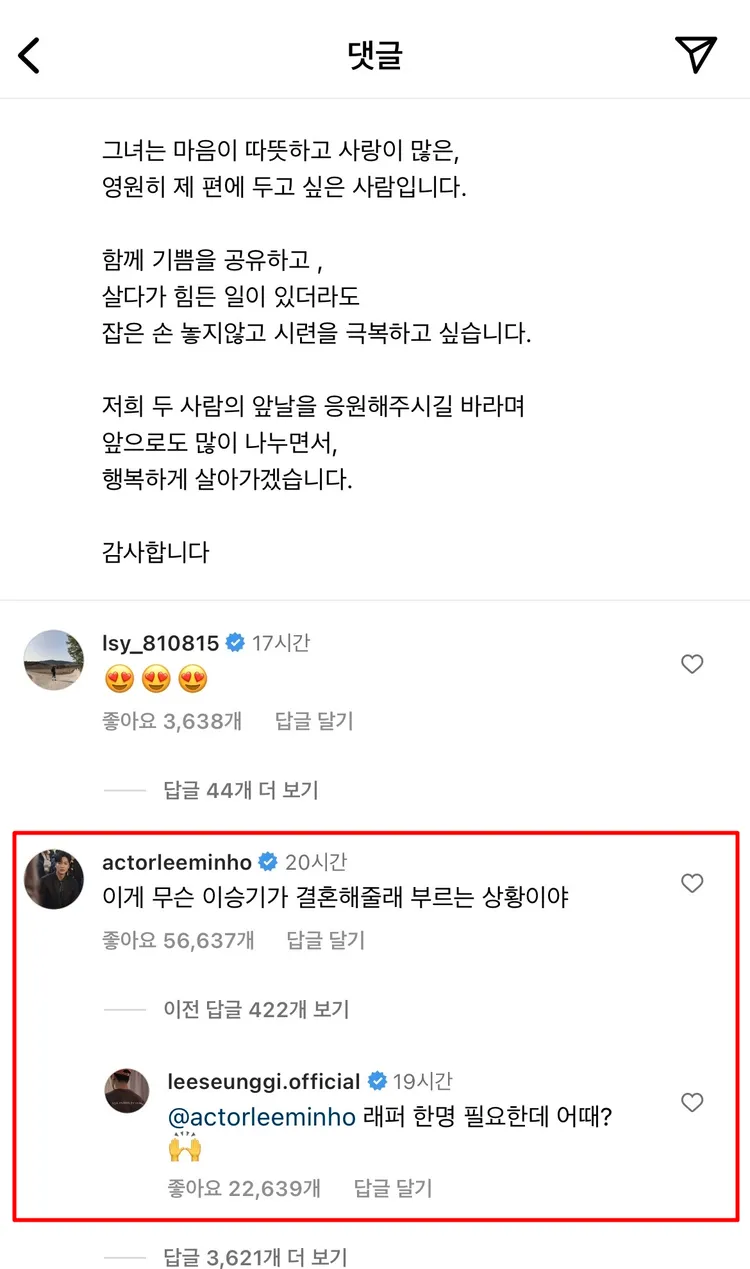
Task: Reply to lsy_810815's comment
Action: [x=313, y=722]
